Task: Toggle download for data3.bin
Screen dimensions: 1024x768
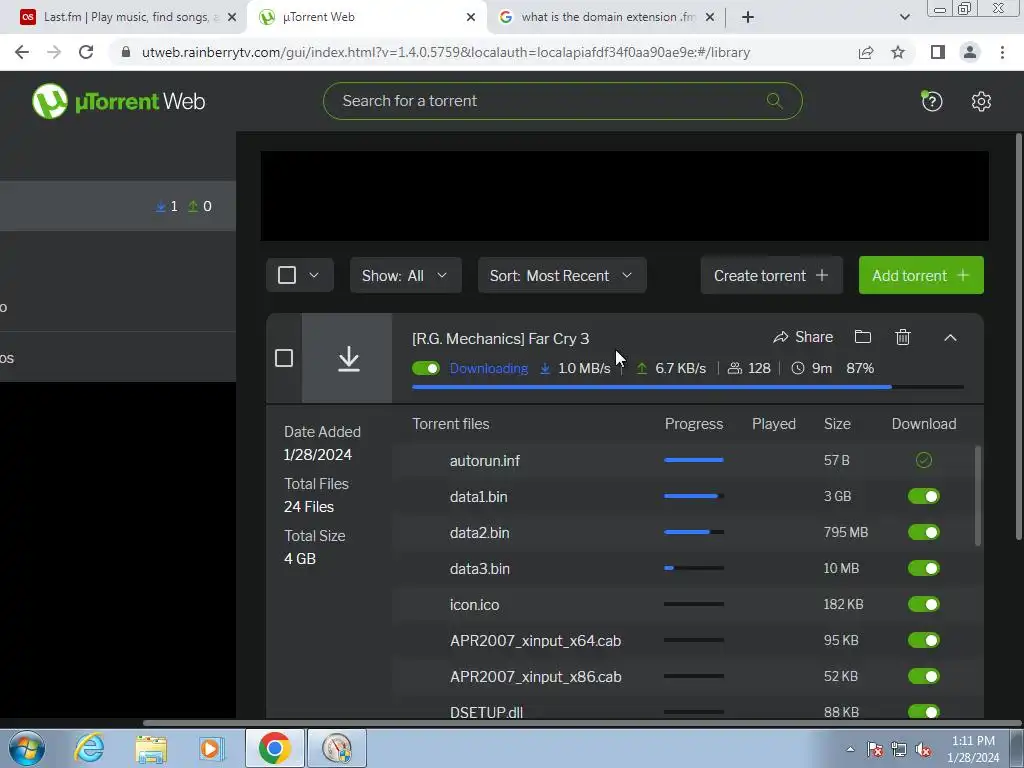Action: 923,568
